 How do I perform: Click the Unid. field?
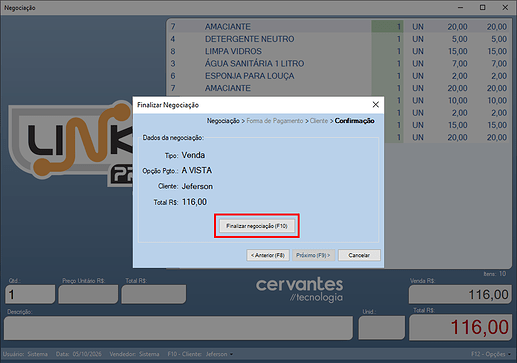pyautogui.click(x=382, y=328)
